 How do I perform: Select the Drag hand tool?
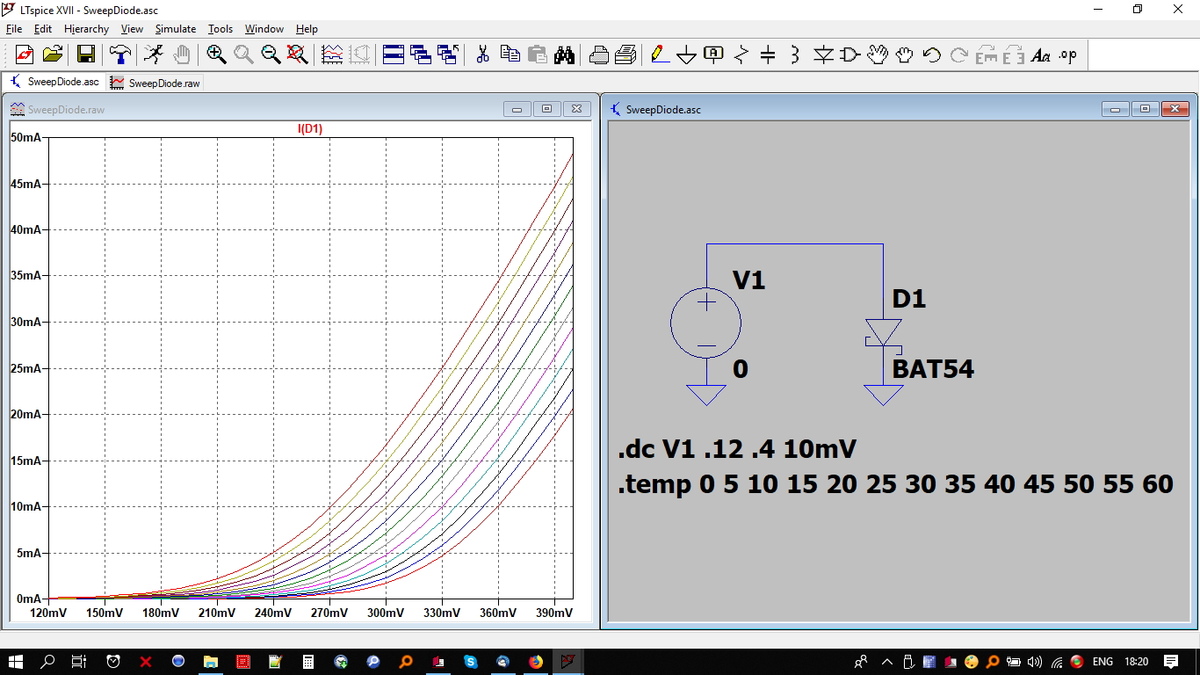point(904,54)
